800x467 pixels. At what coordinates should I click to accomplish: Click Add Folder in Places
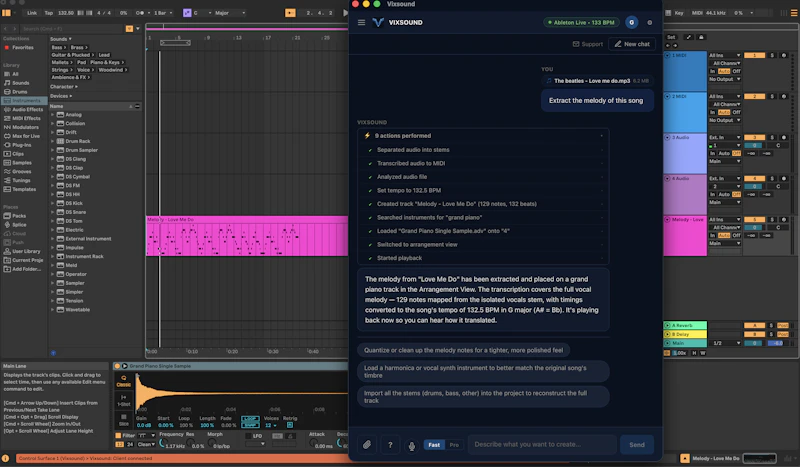[22, 269]
